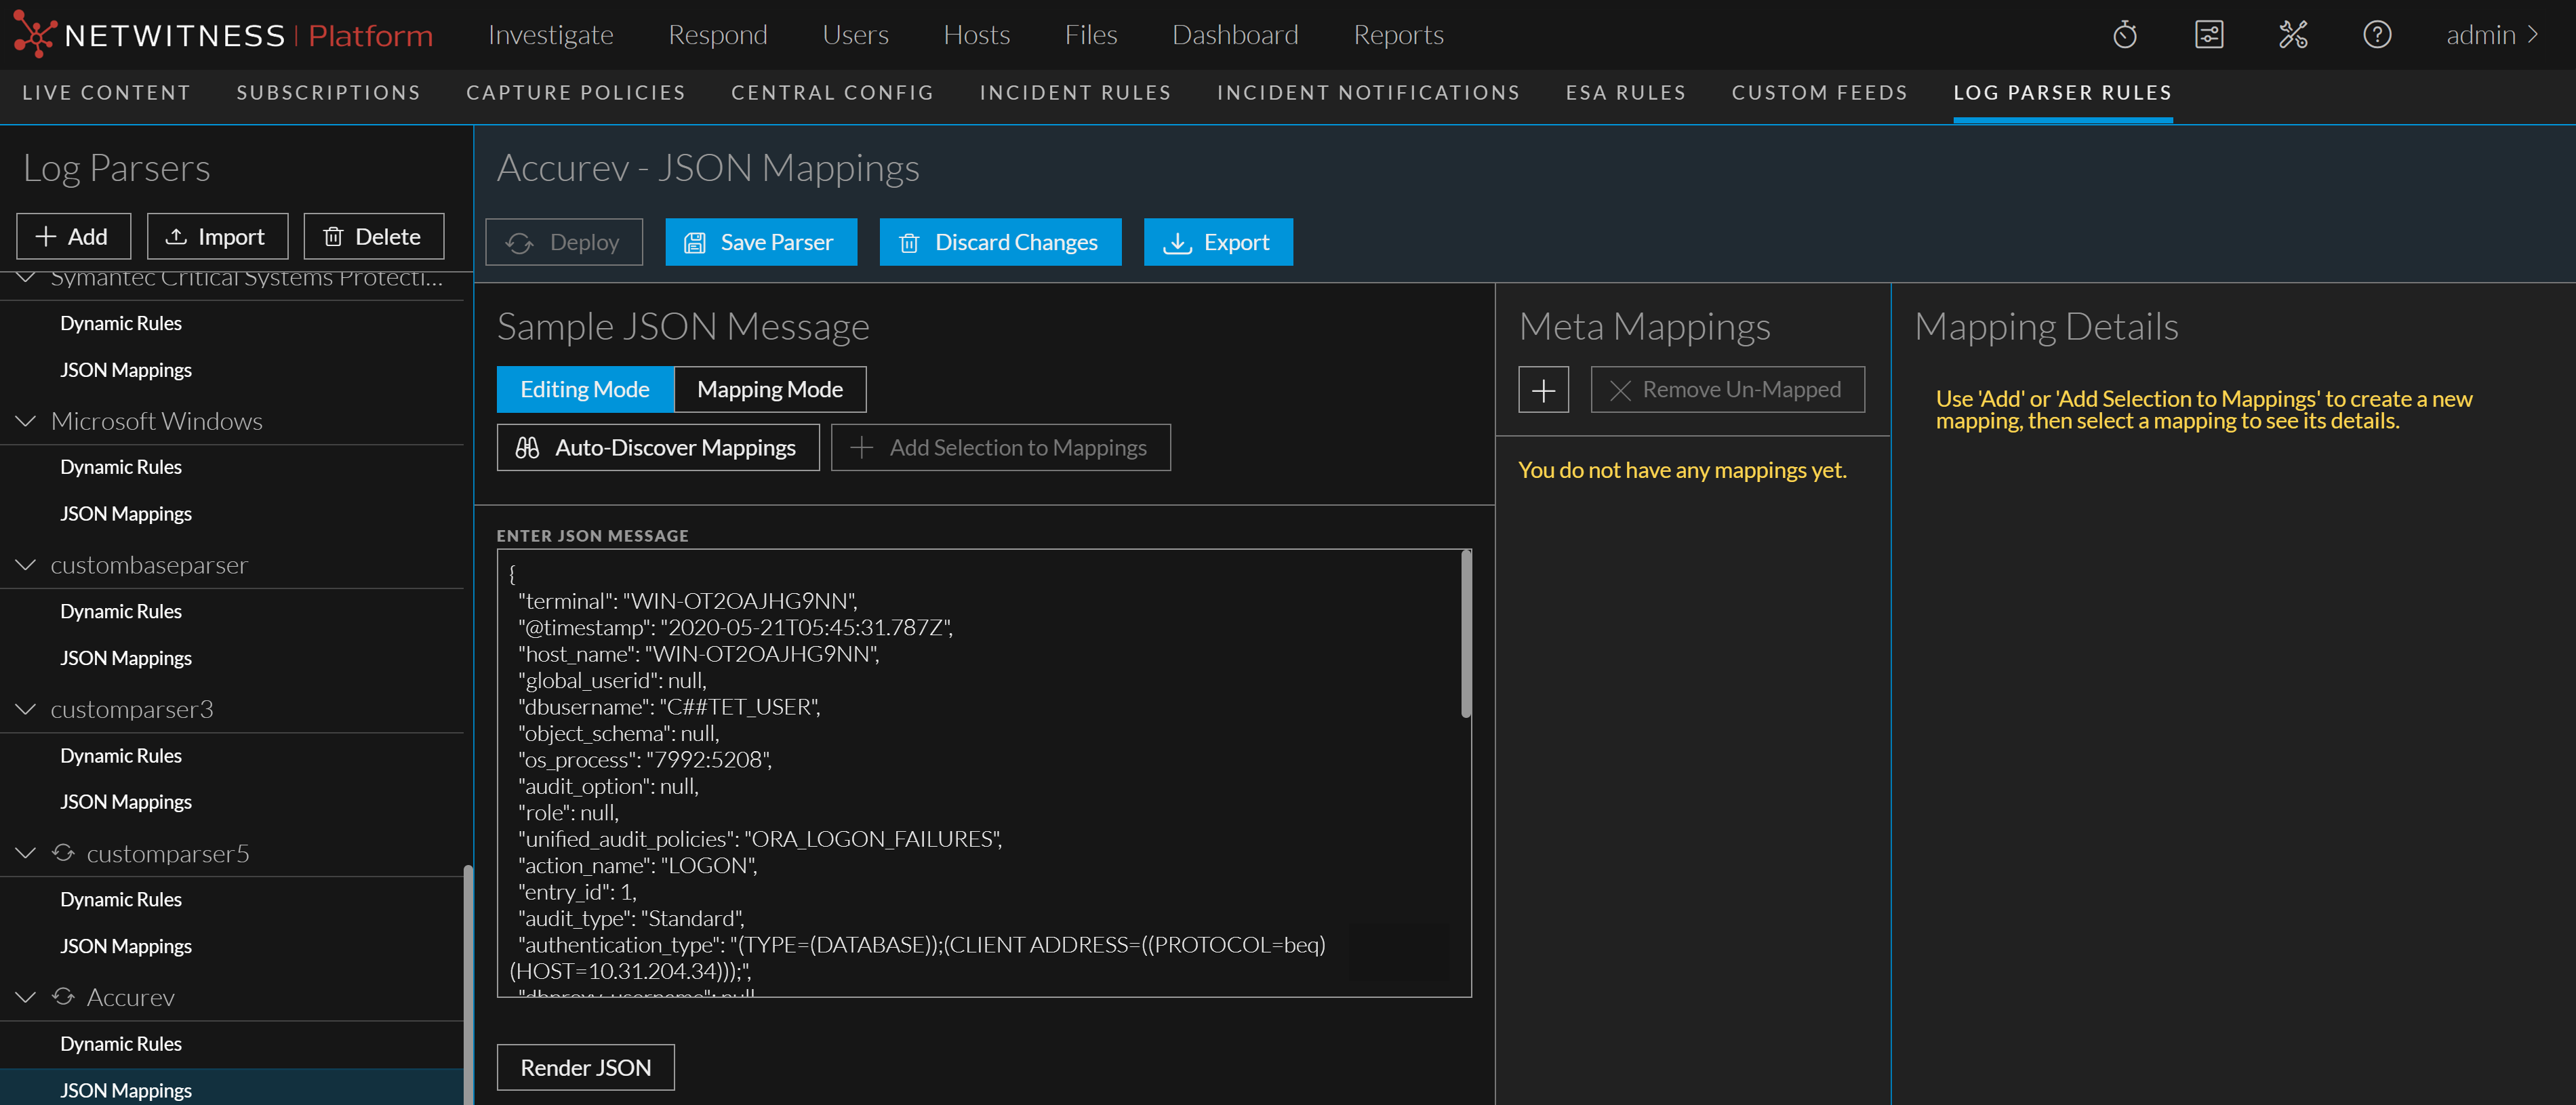Click the Auto-Discover Mappings binoculars icon
2576x1105 pixels.
click(529, 447)
